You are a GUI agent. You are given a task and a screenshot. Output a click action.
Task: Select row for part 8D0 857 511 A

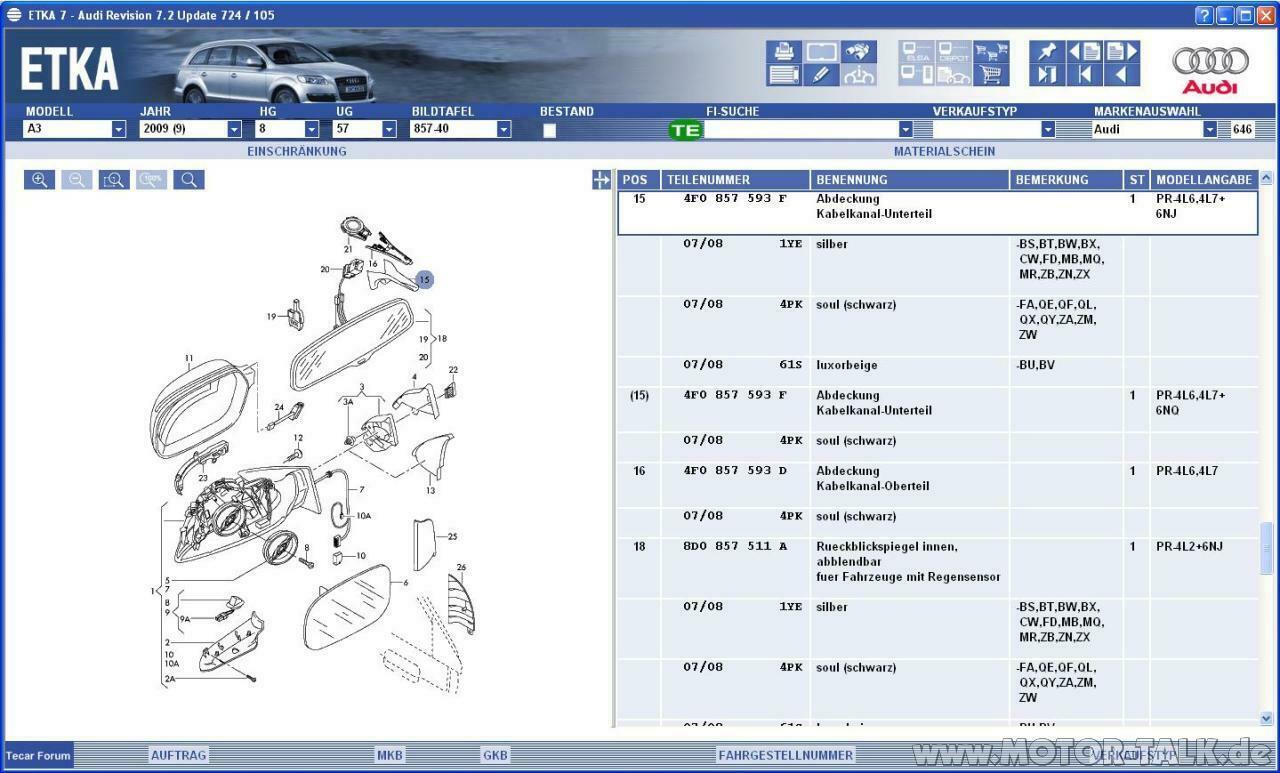pyautogui.click(x=734, y=547)
